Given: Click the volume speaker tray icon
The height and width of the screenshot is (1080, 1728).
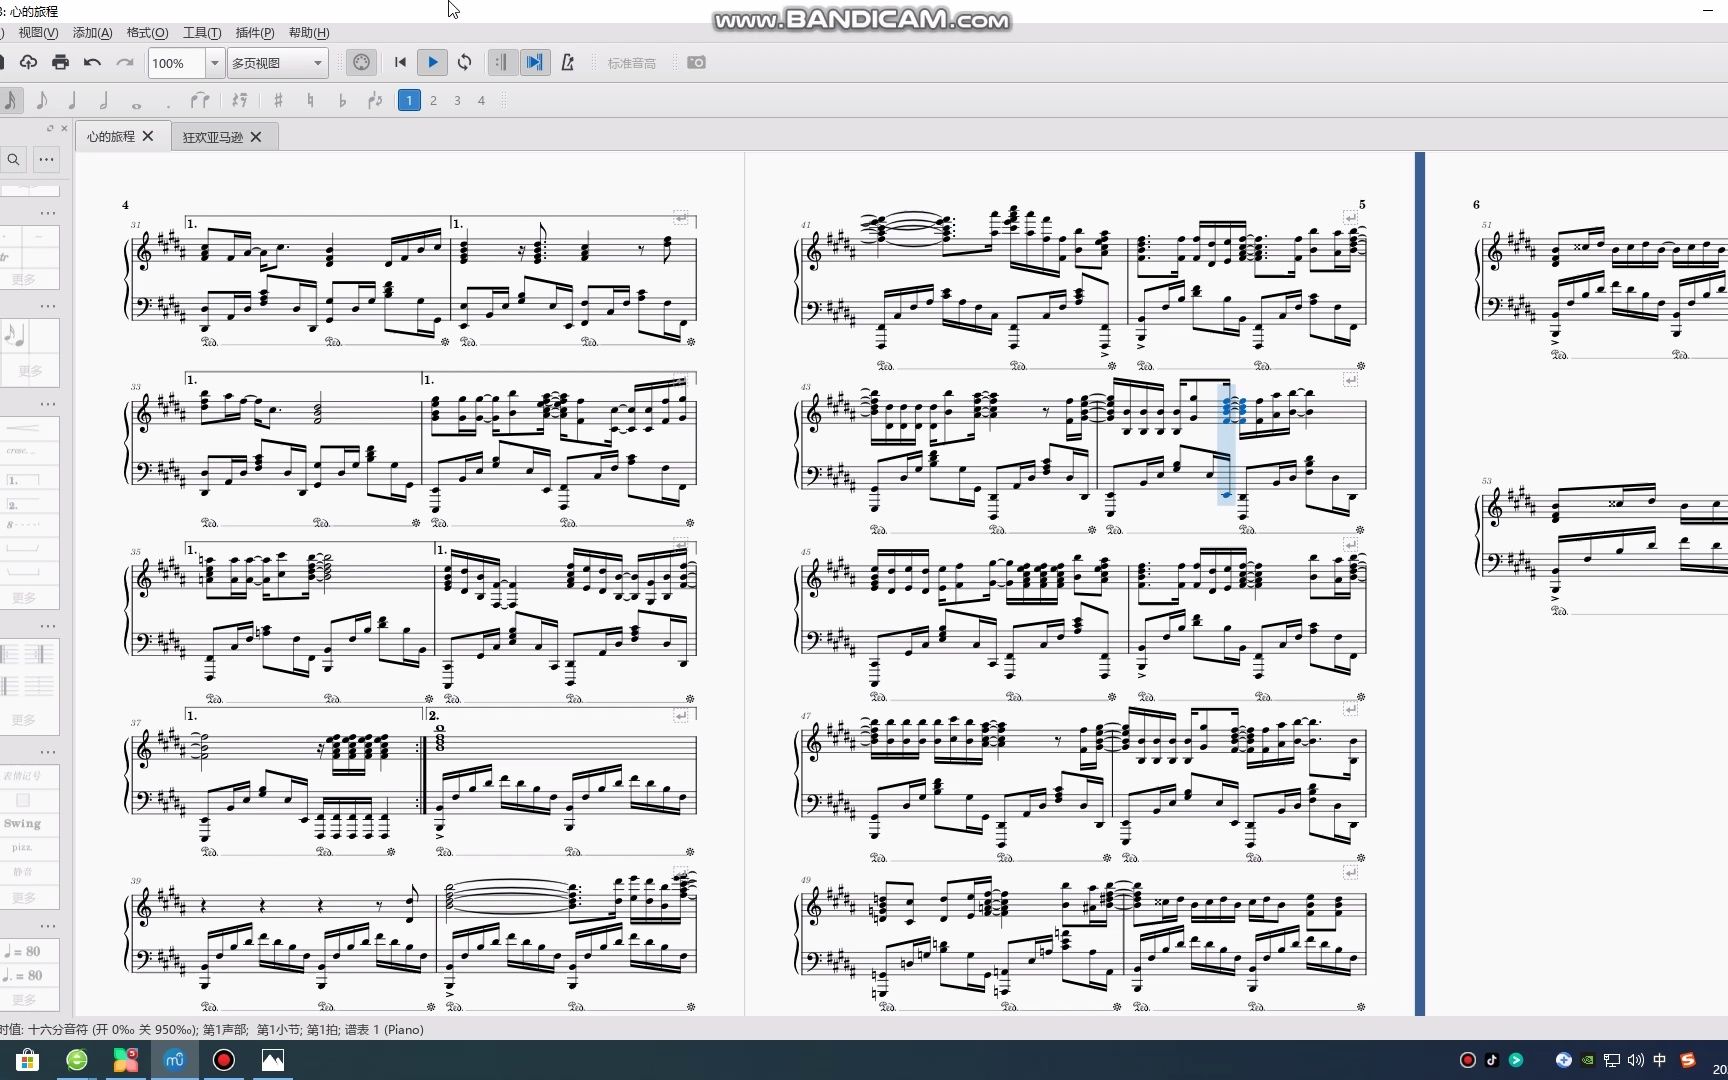Looking at the screenshot, I should coord(1636,1060).
